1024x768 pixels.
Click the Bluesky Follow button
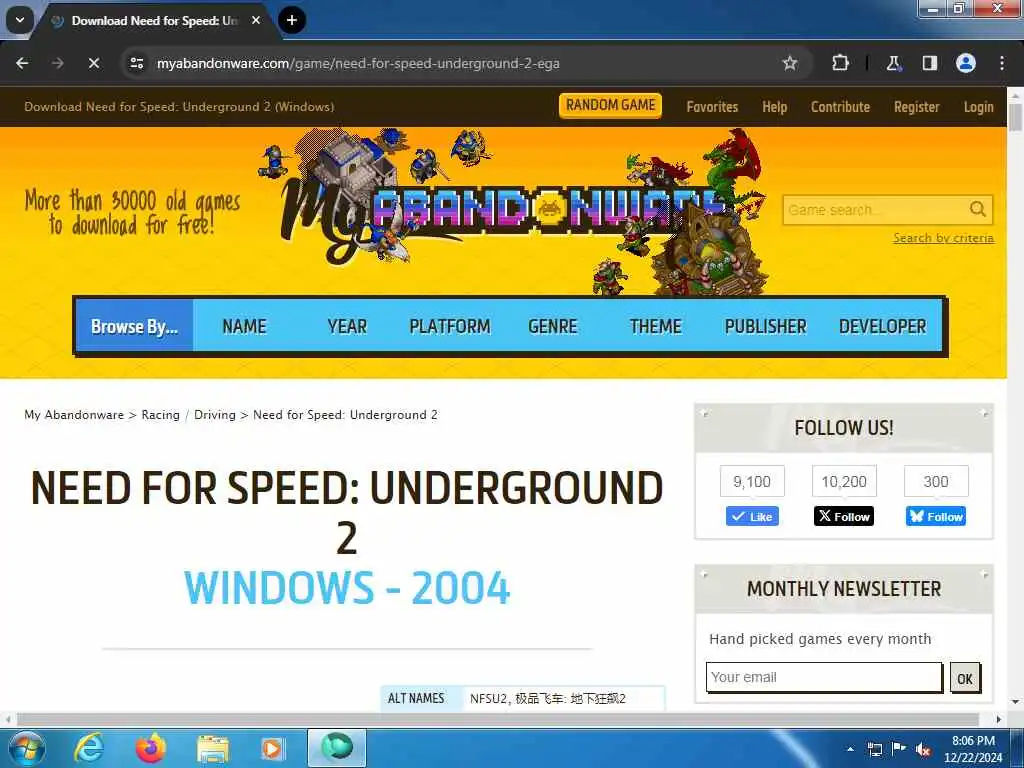coord(936,517)
